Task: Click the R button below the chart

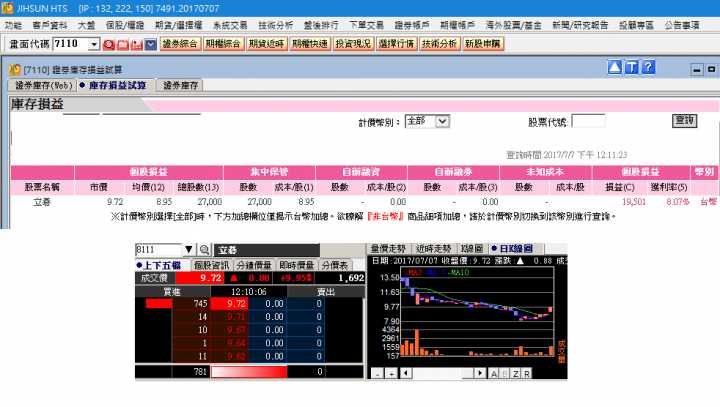Action: pyautogui.click(x=527, y=373)
